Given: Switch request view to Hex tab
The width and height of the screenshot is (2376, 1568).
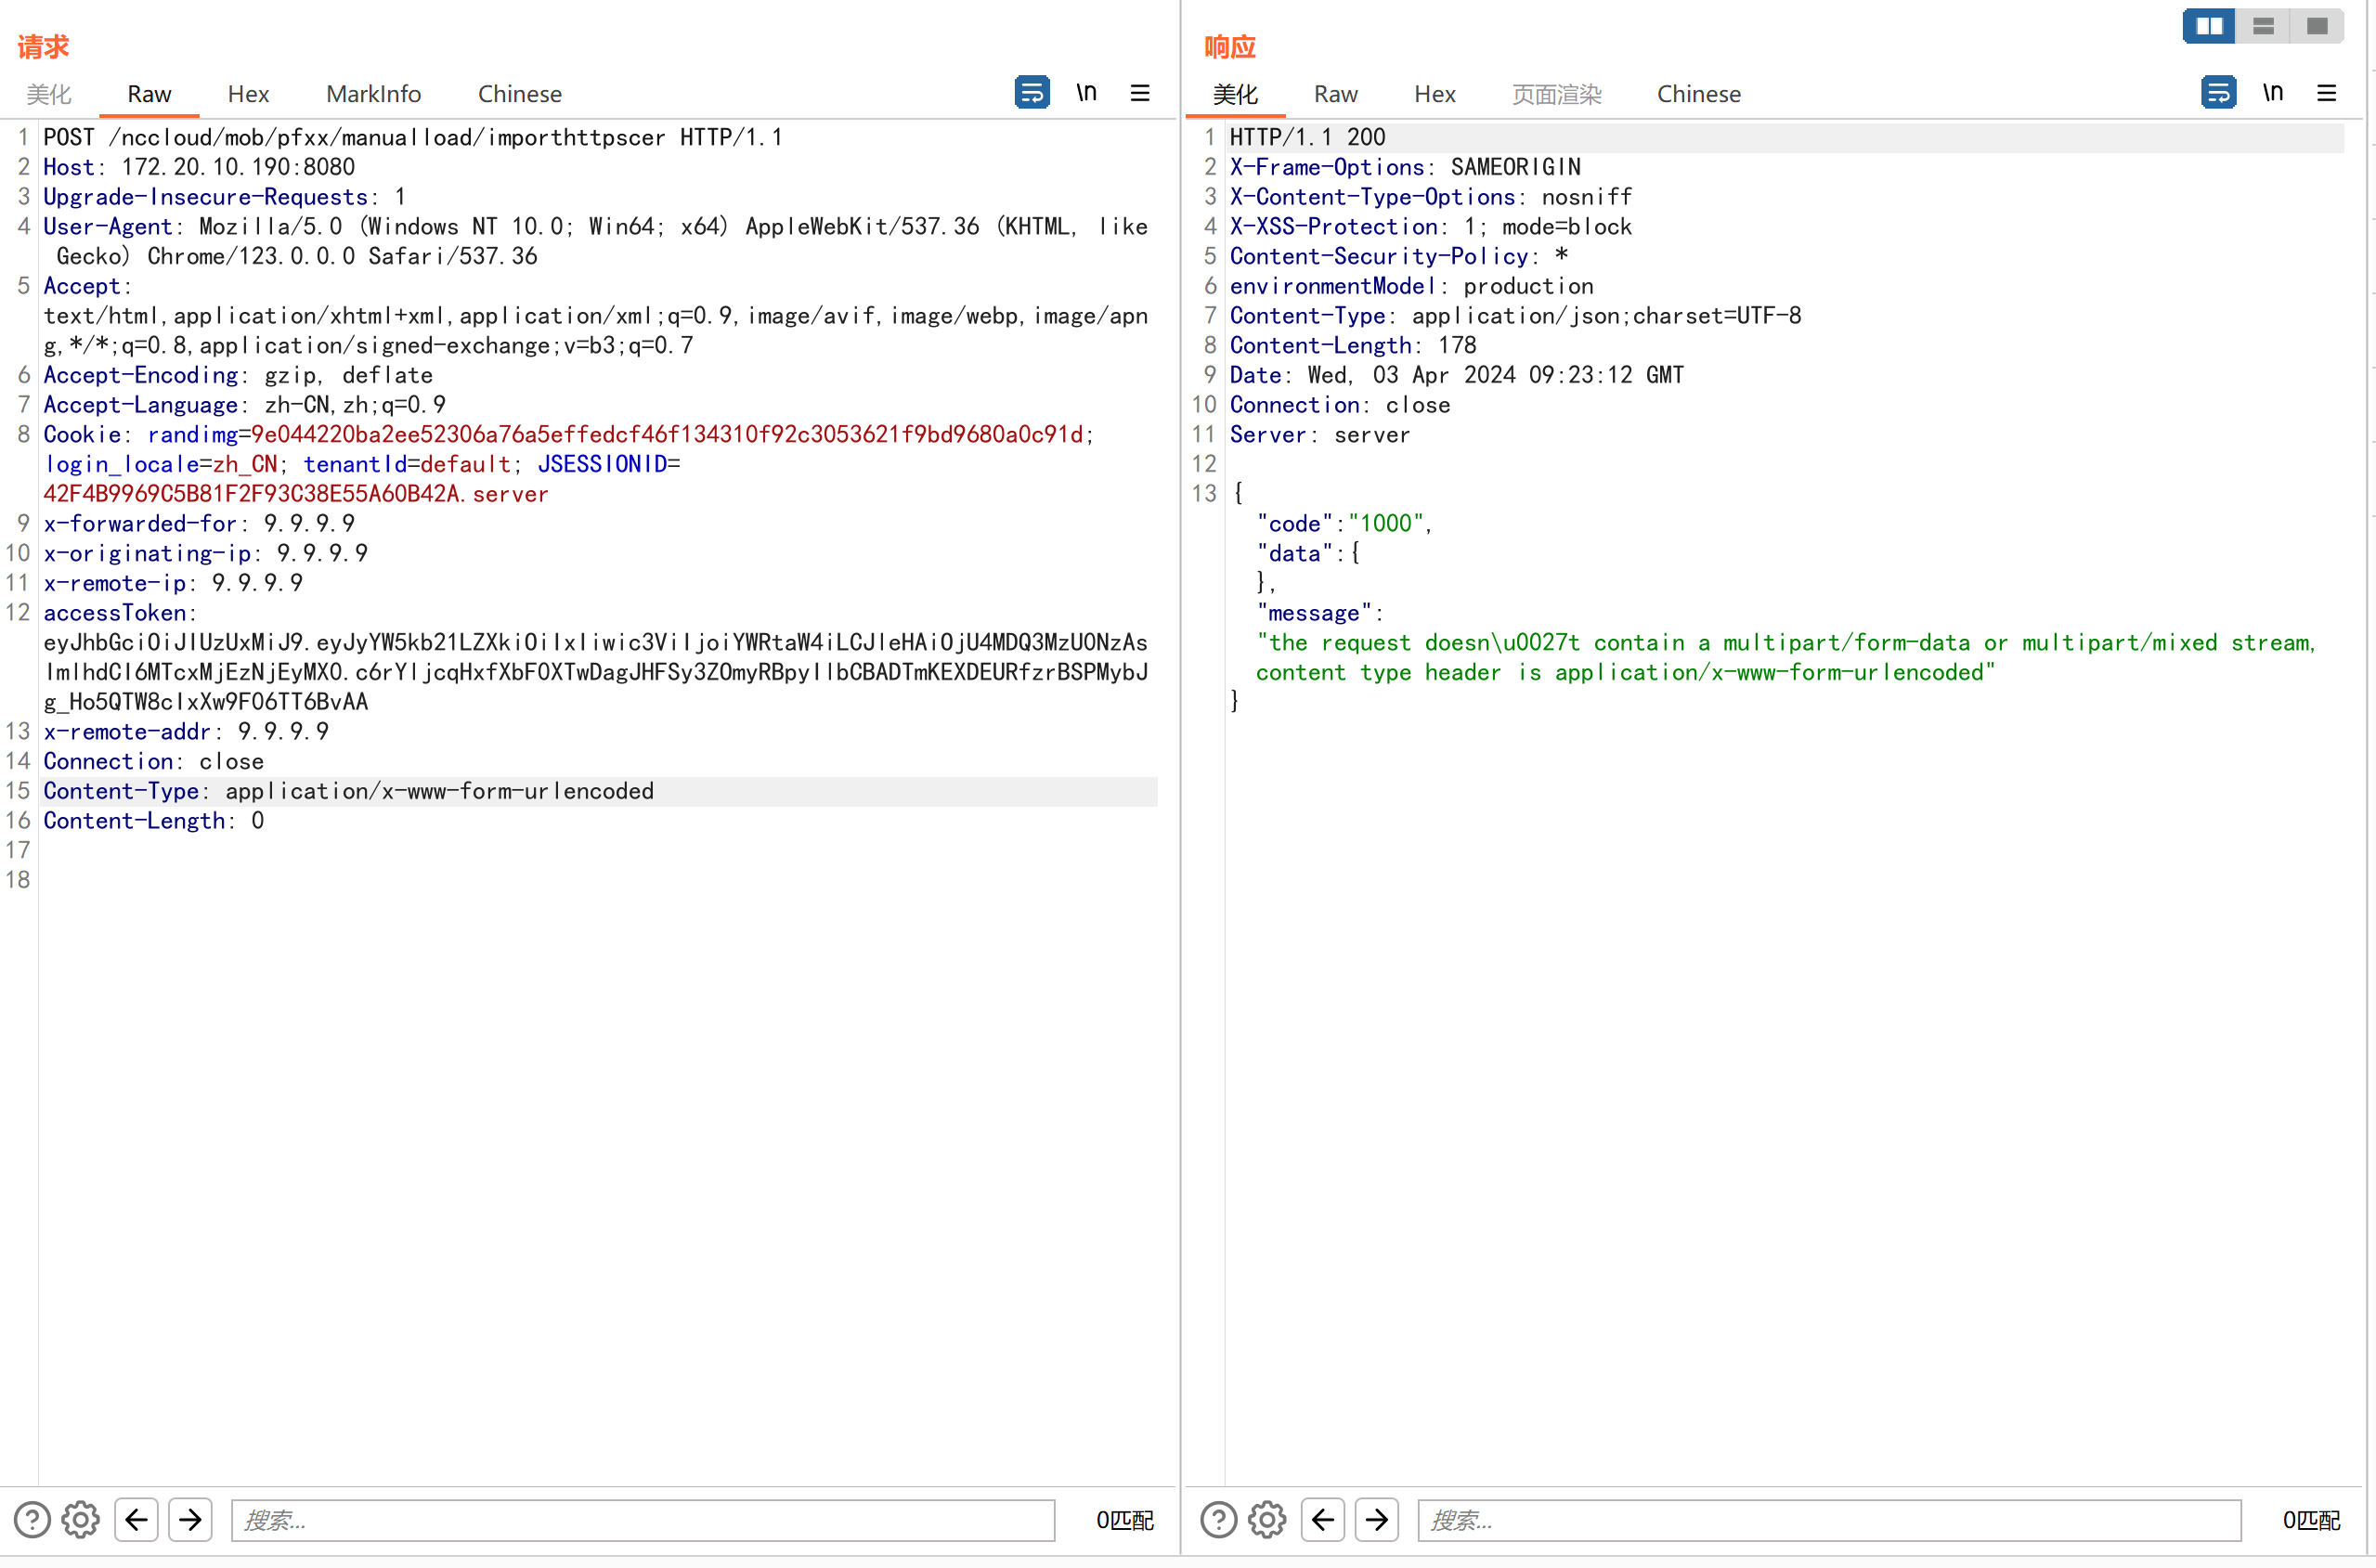Looking at the screenshot, I should coord(248,94).
